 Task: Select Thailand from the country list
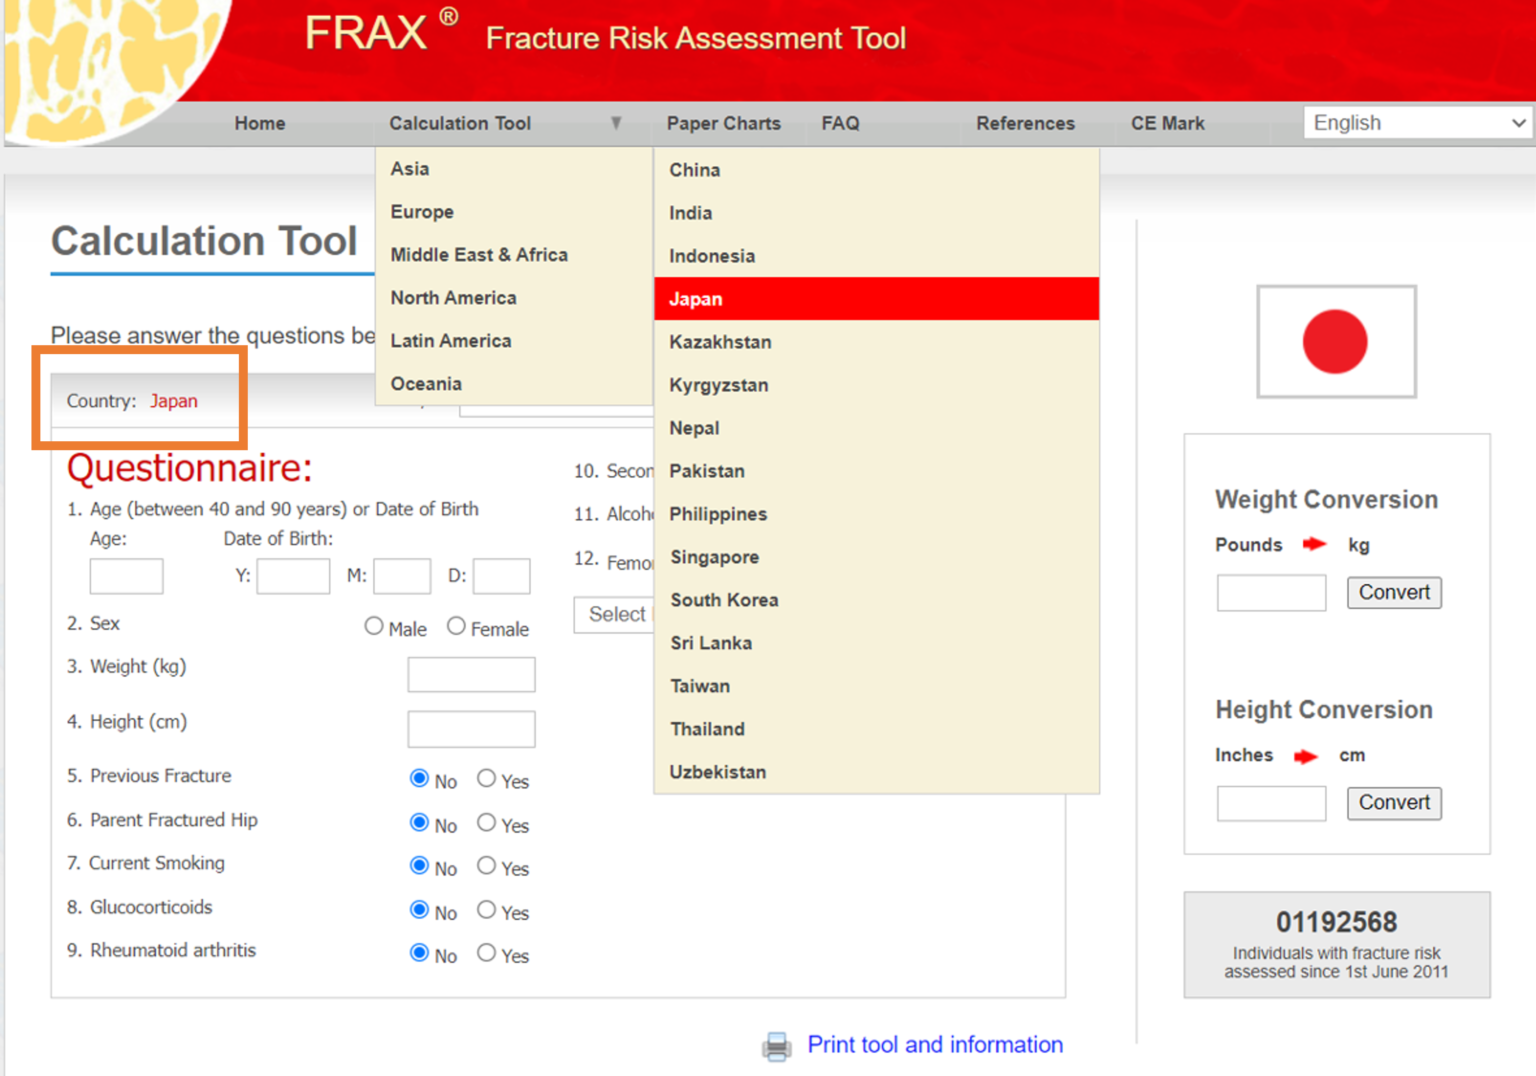pos(707,729)
